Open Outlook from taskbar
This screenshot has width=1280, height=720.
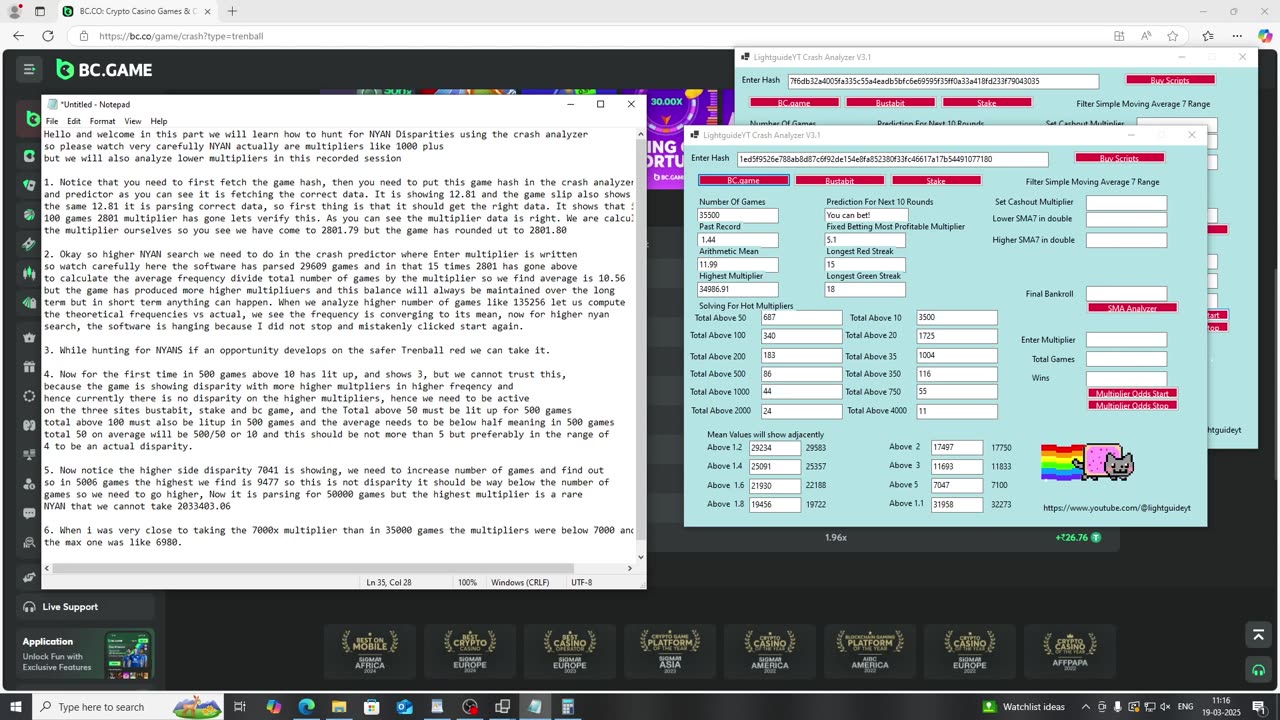404,707
